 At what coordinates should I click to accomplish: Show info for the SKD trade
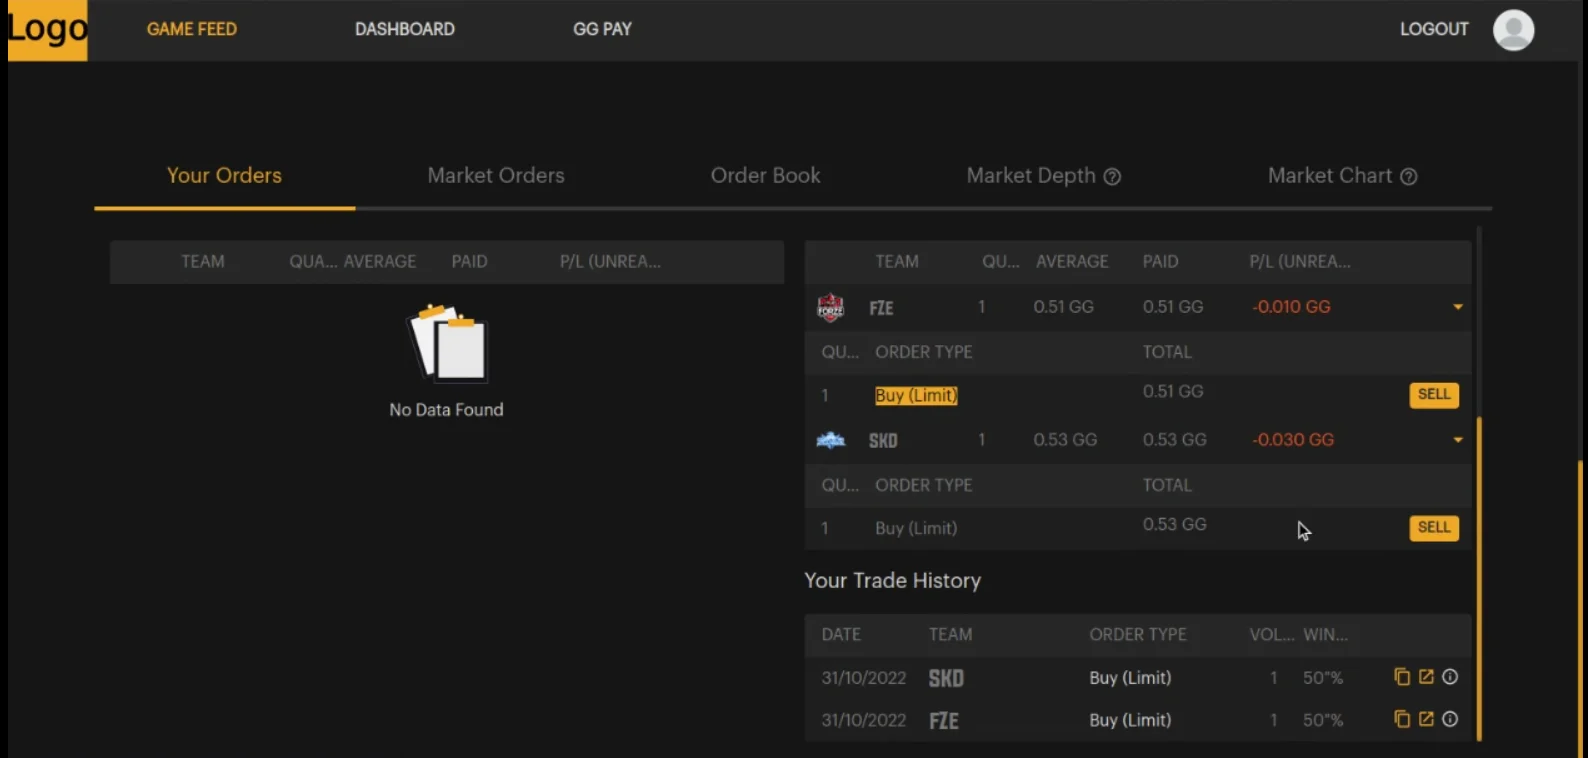click(x=1450, y=677)
